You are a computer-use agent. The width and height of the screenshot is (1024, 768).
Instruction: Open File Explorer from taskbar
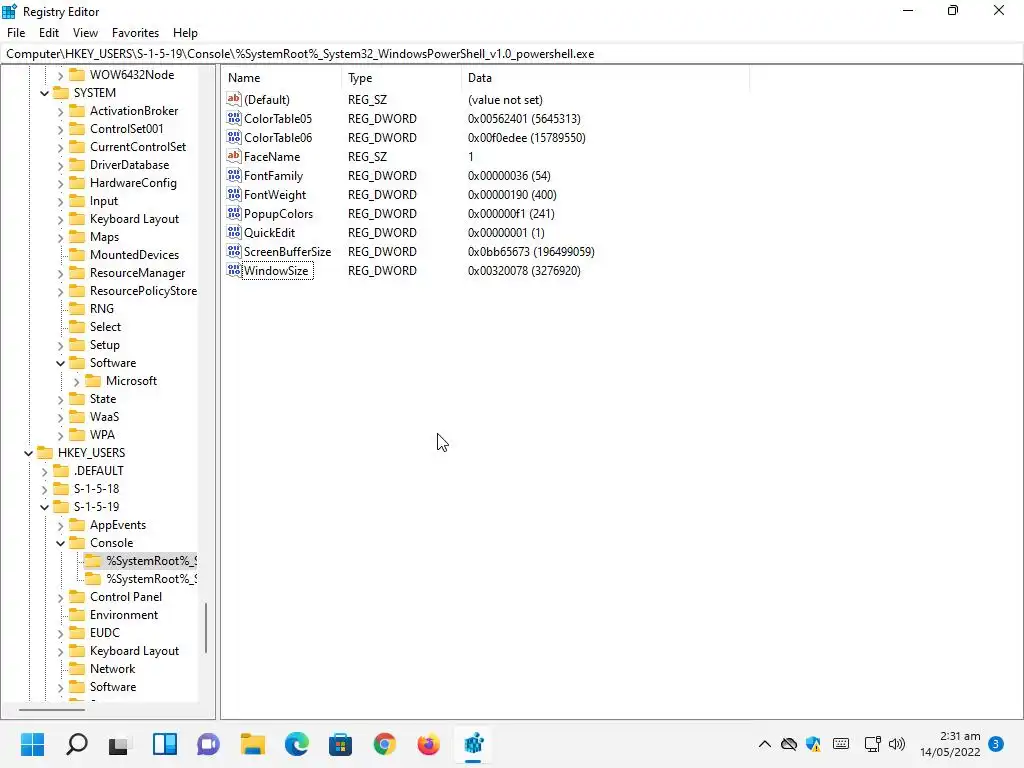pyautogui.click(x=253, y=744)
